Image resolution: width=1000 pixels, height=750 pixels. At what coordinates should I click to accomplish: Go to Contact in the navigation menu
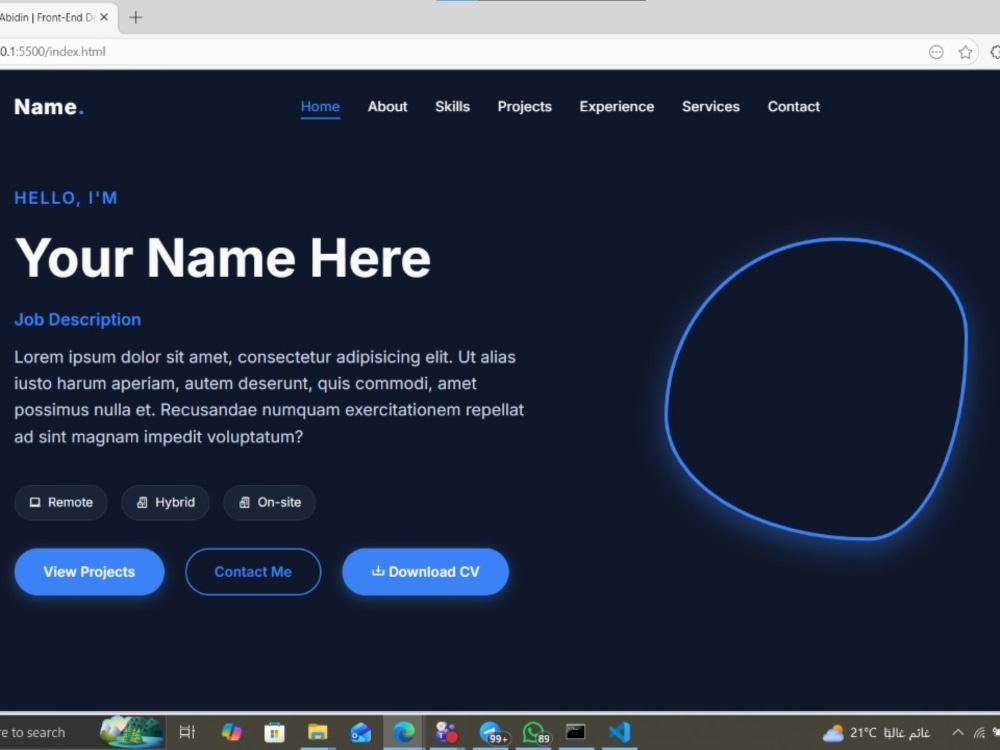pyautogui.click(x=793, y=107)
